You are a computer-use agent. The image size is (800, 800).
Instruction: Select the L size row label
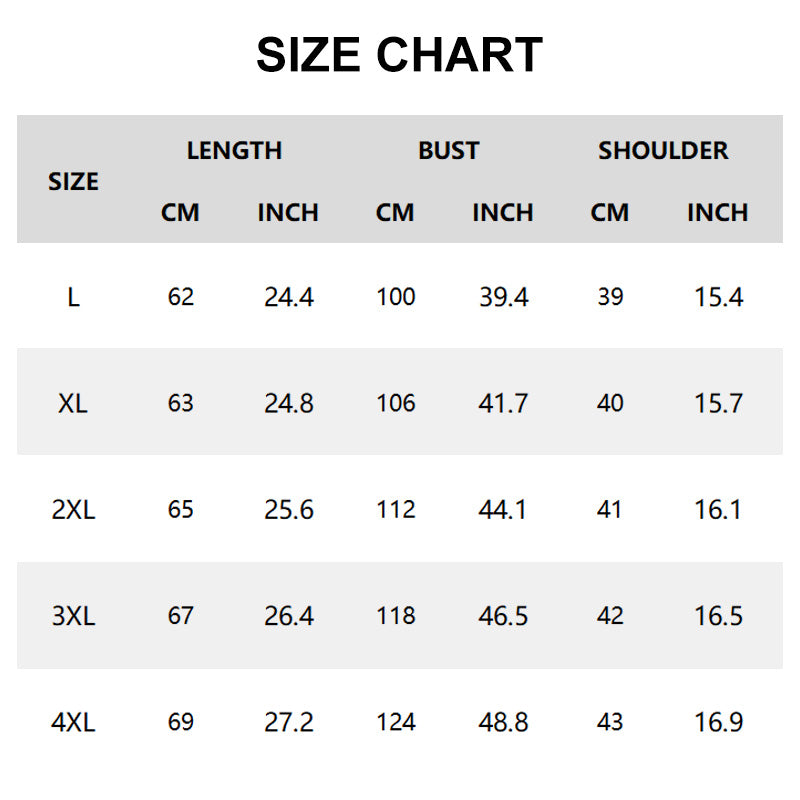pos(73,297)
